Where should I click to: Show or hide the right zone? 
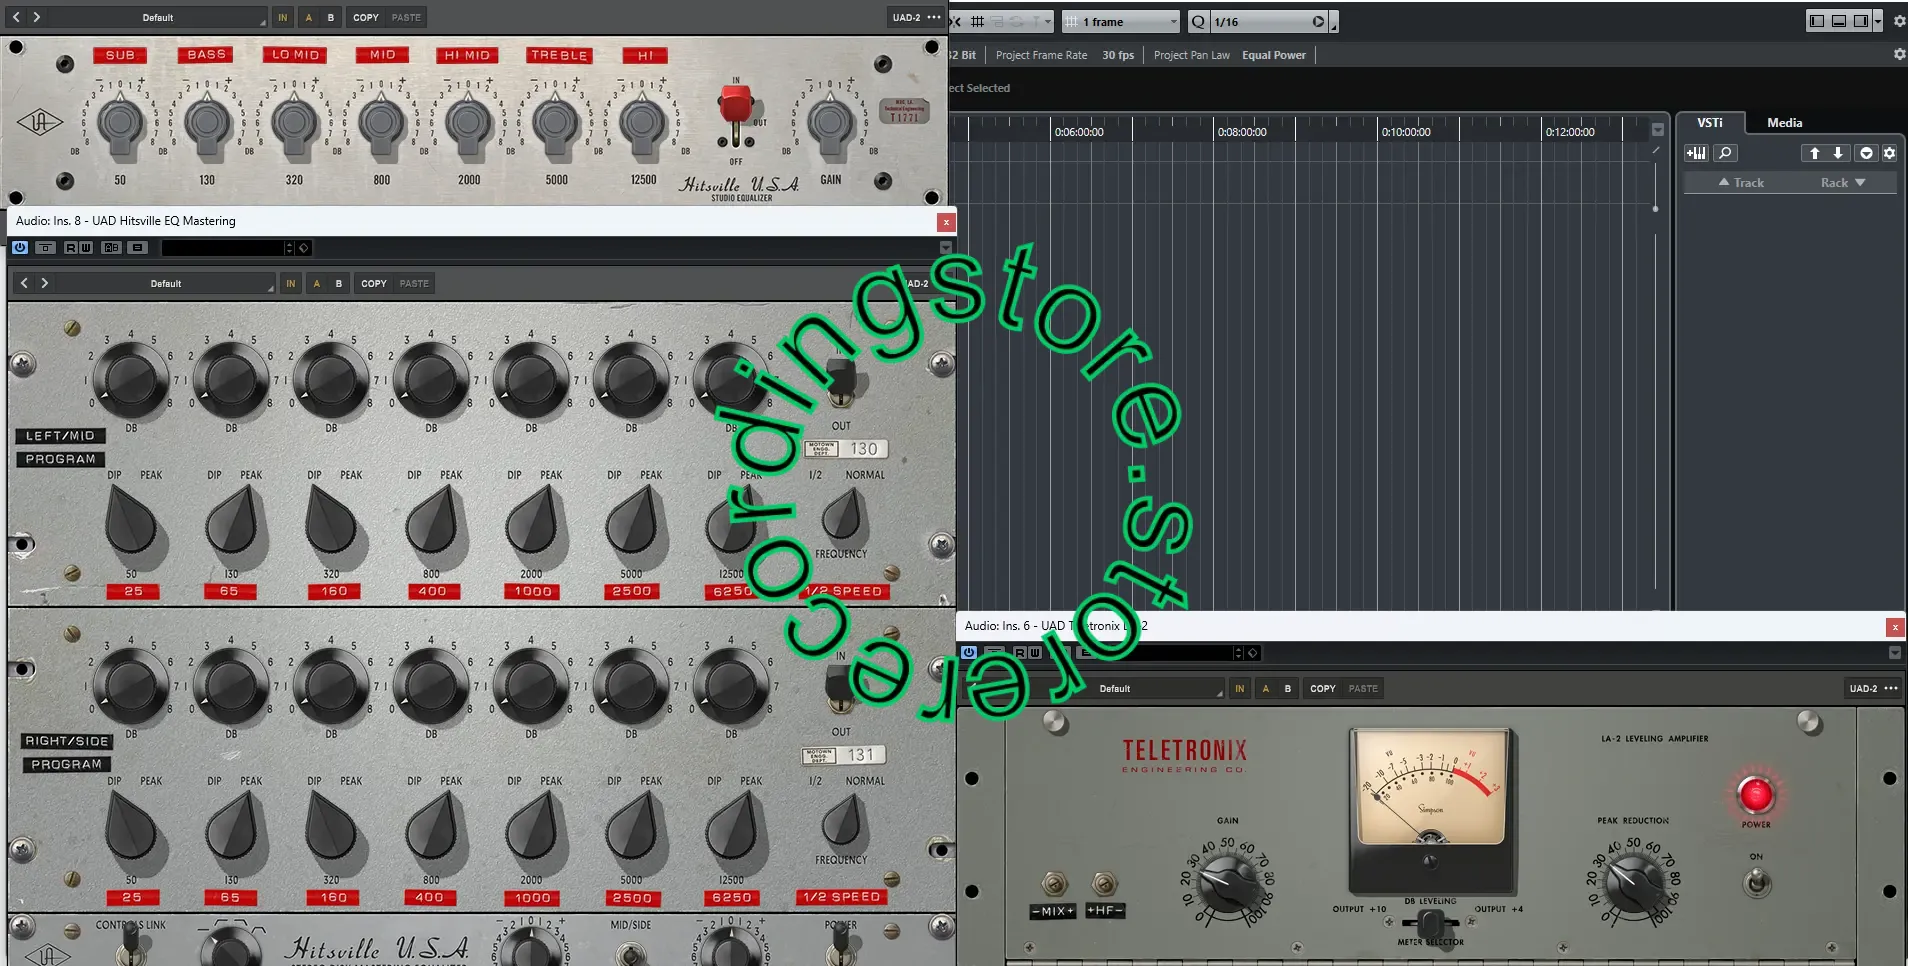click(x=1861, y=20)
